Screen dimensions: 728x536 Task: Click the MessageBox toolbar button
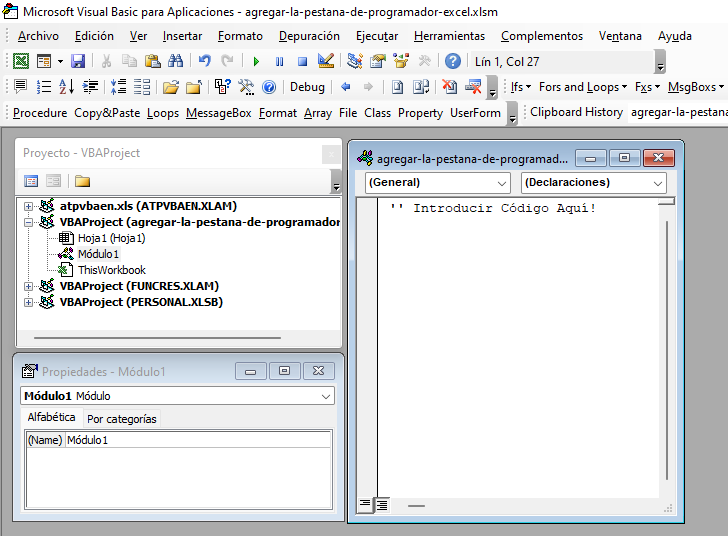(219, 113)
